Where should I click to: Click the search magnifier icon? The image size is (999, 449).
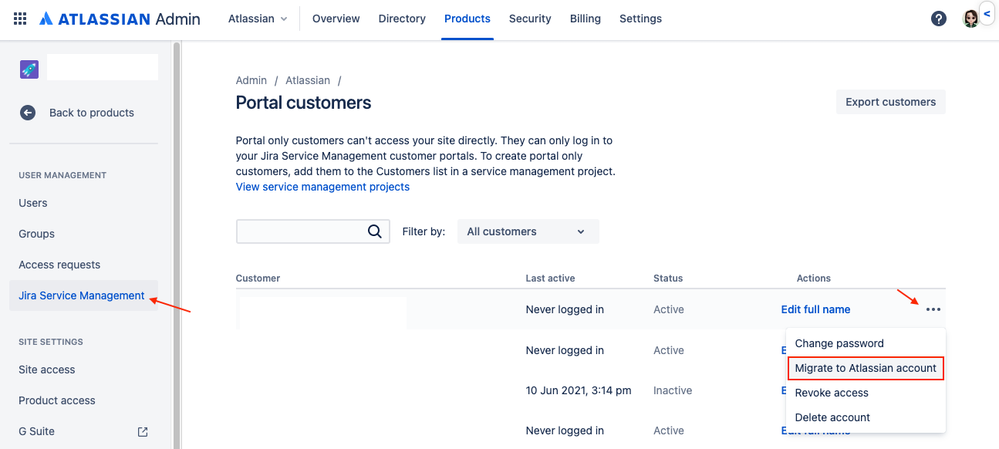[x=375, y=231]
